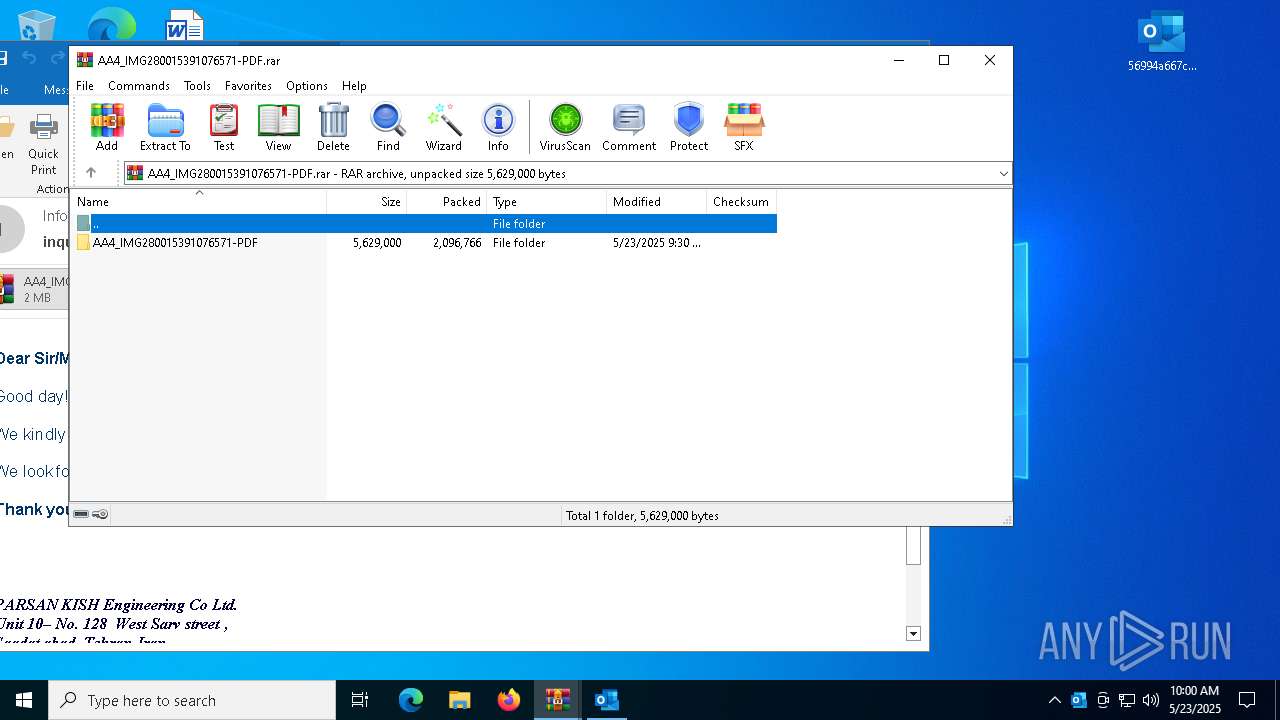Open the network tray icon
The image size is (1280, 720).
pyautogui.click(x=1127, y=700)
